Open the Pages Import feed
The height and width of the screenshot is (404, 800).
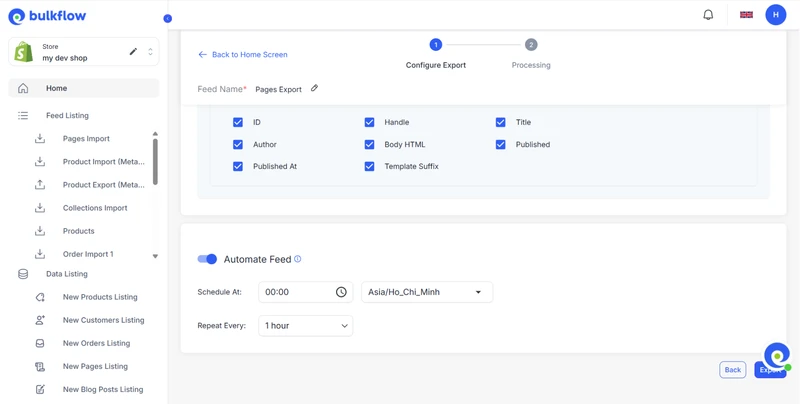click(x=86, y=139)
